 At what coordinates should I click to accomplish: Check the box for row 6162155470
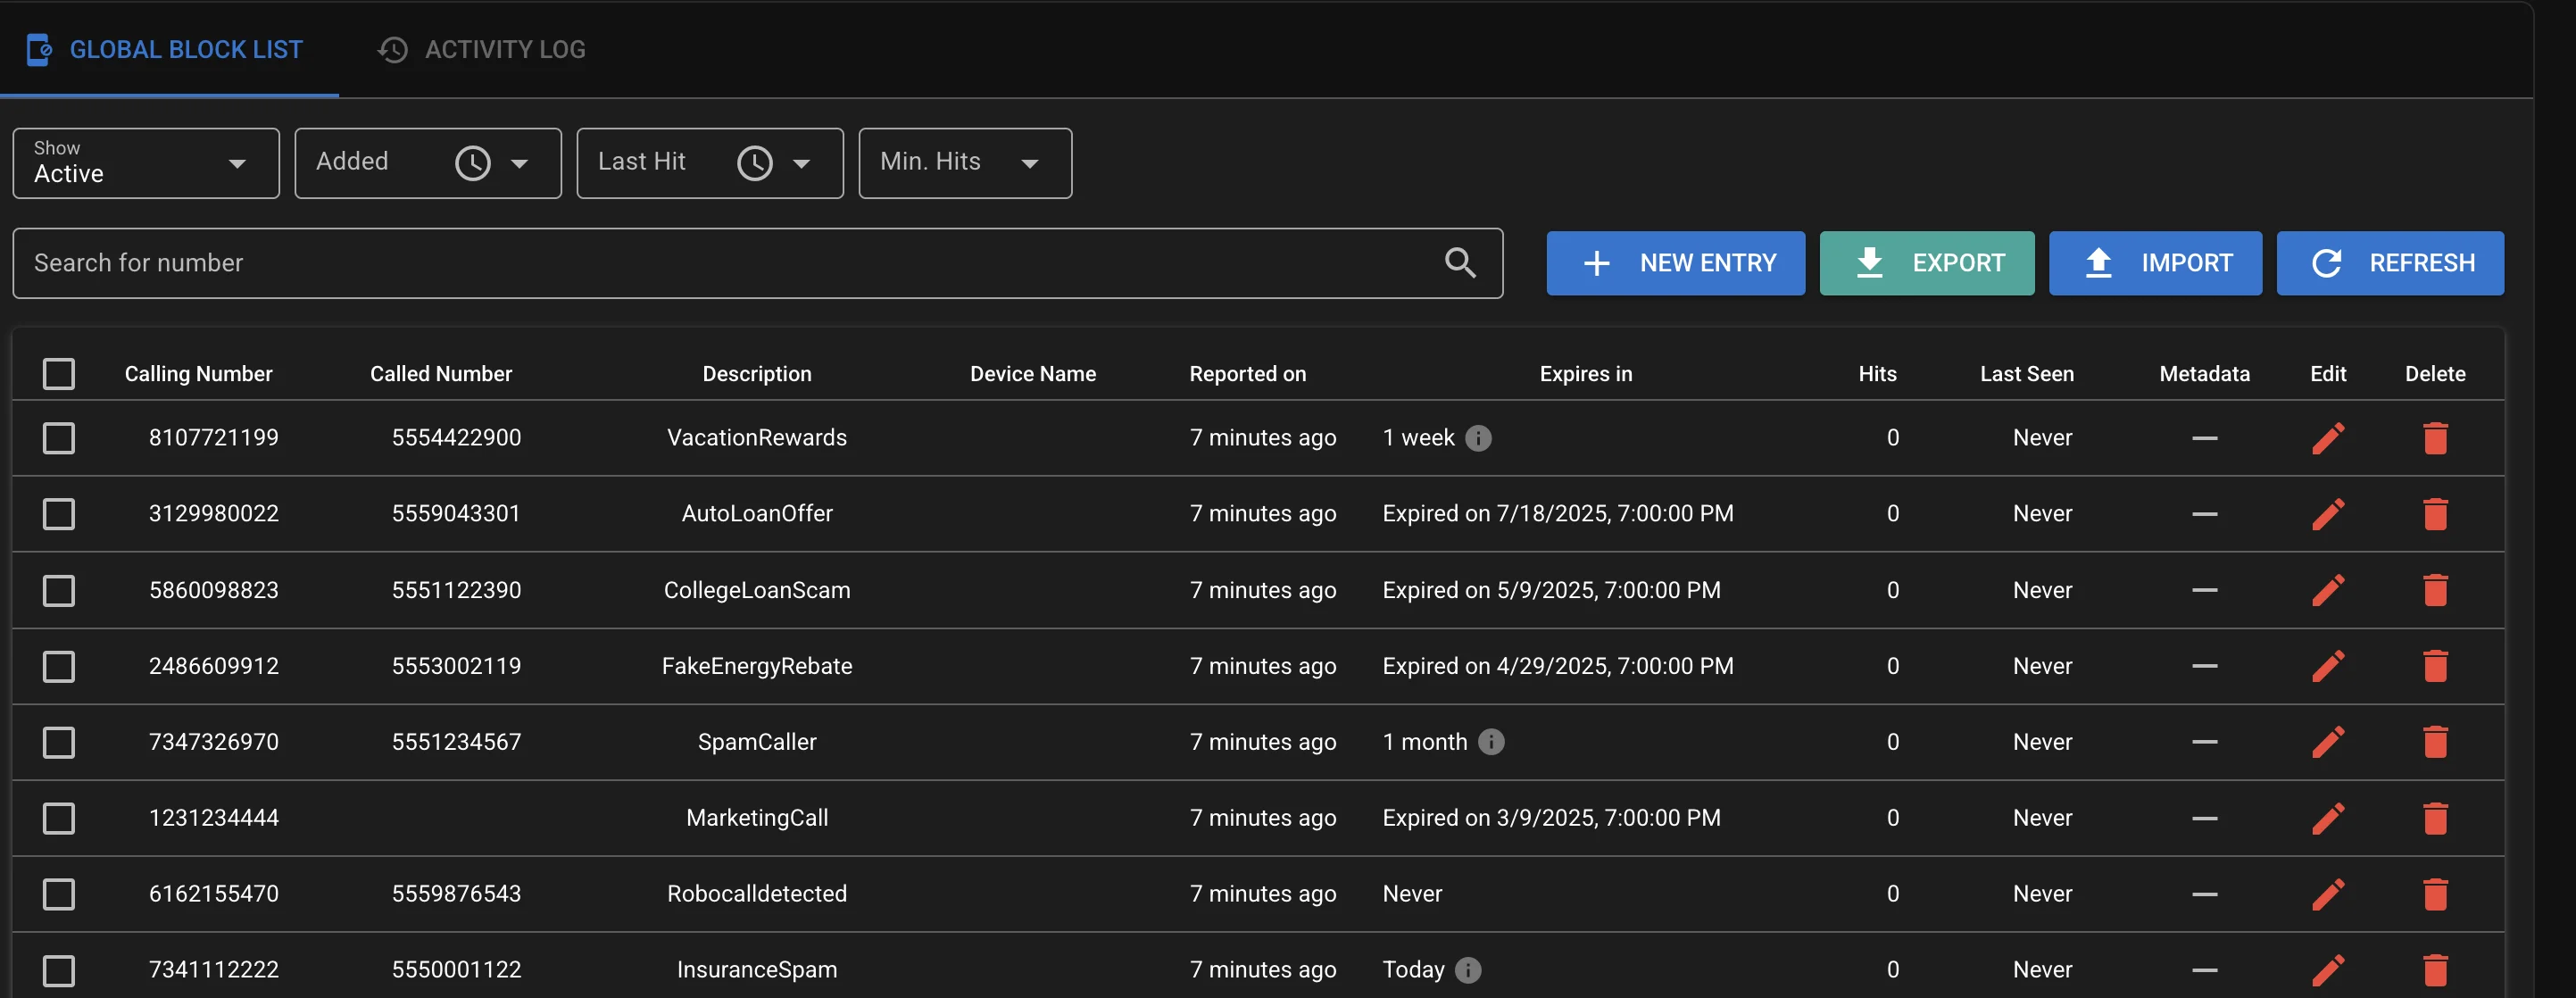click(x=59, y=894)
